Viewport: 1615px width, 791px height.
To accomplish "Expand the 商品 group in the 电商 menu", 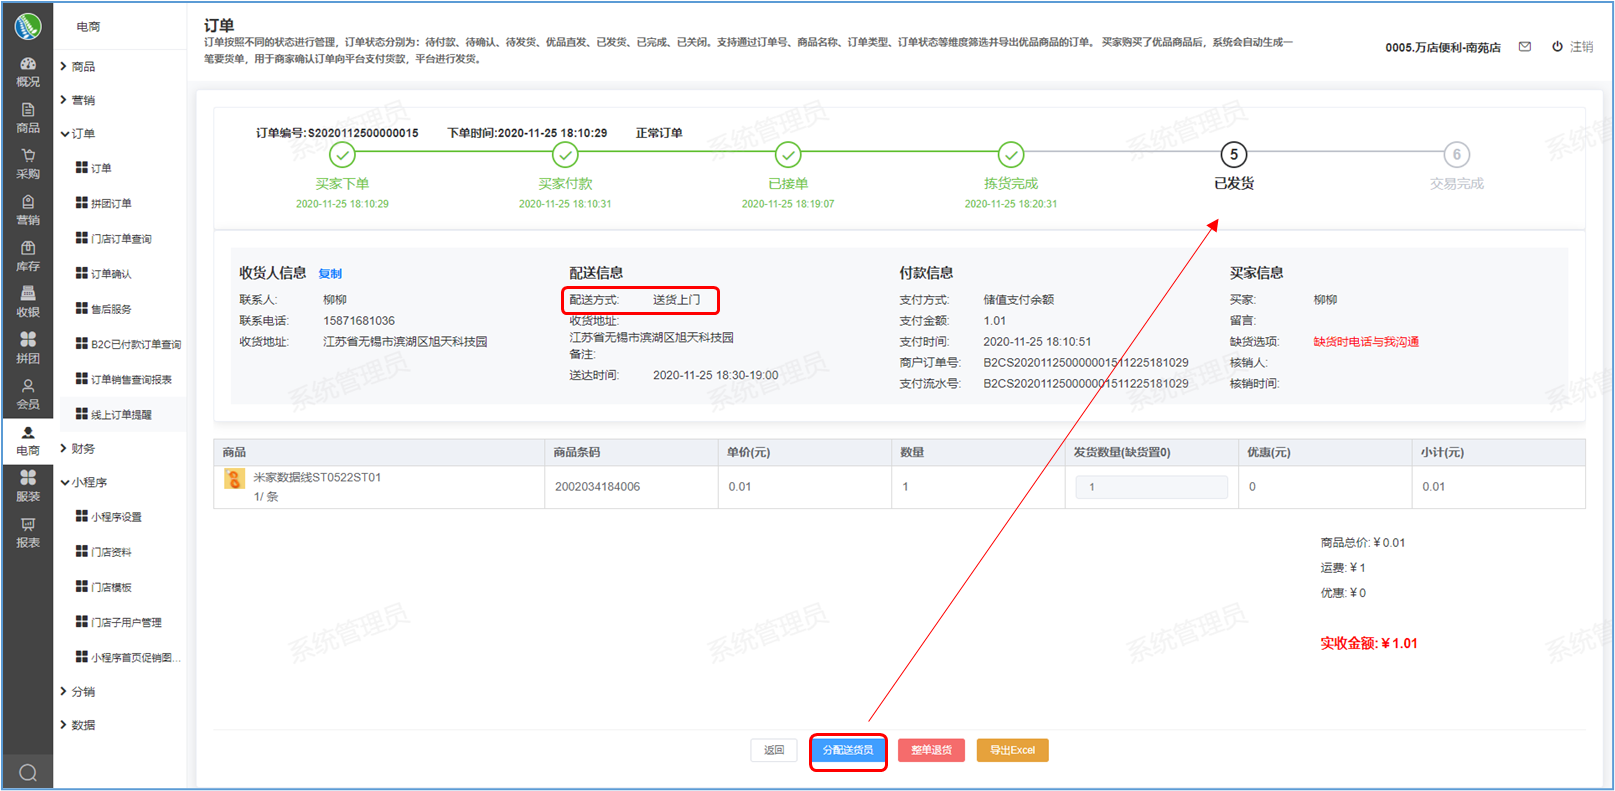I will click(78, 67).
